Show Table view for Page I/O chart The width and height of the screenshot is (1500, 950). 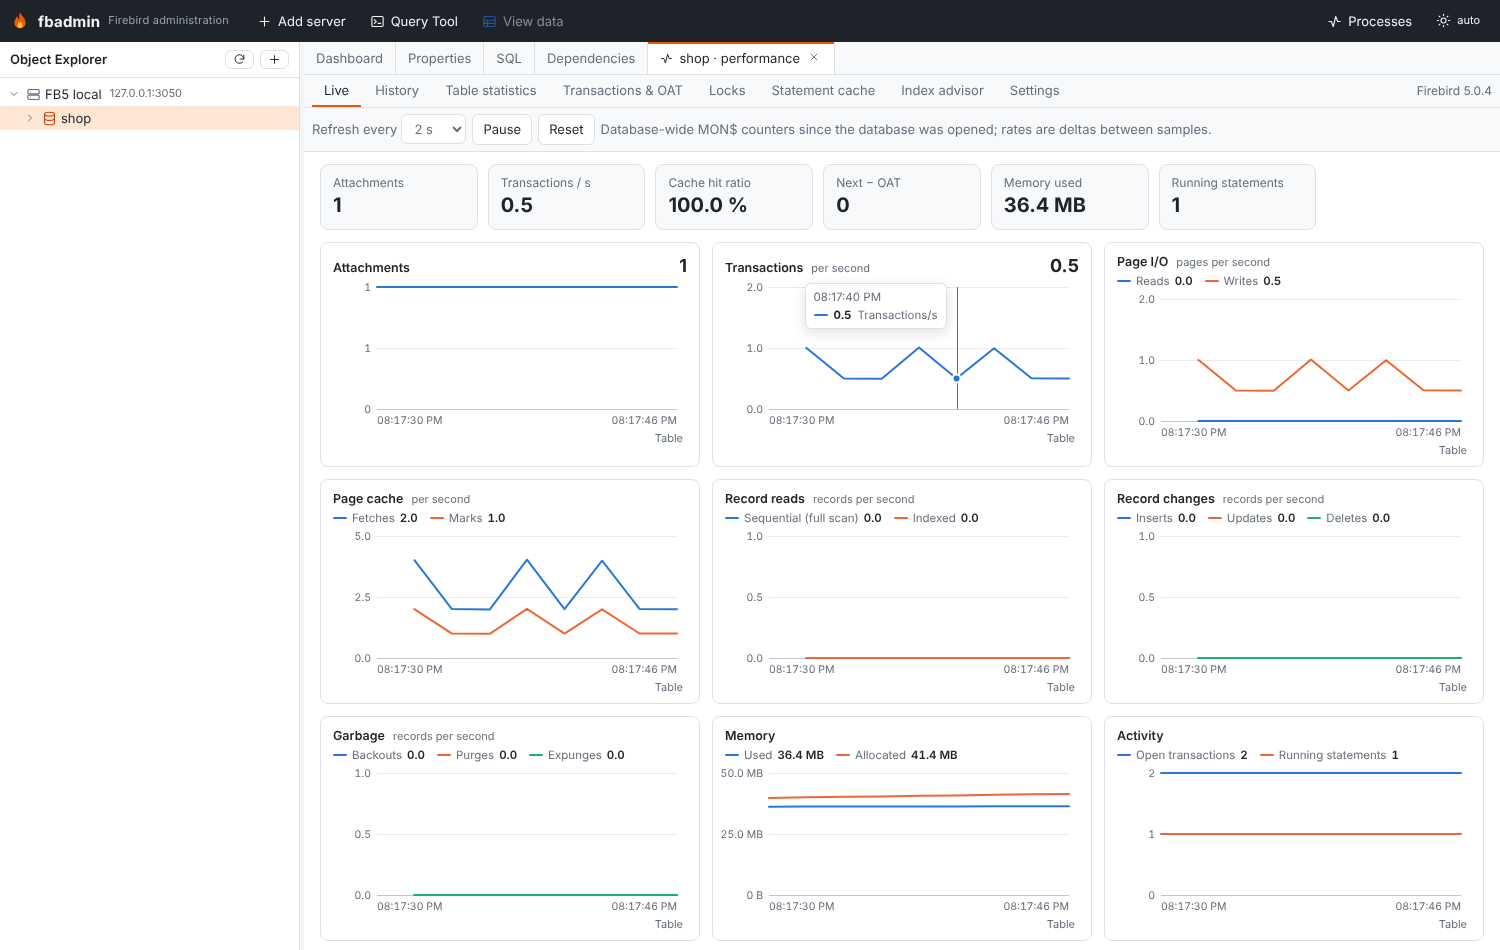click(1453, 450)
